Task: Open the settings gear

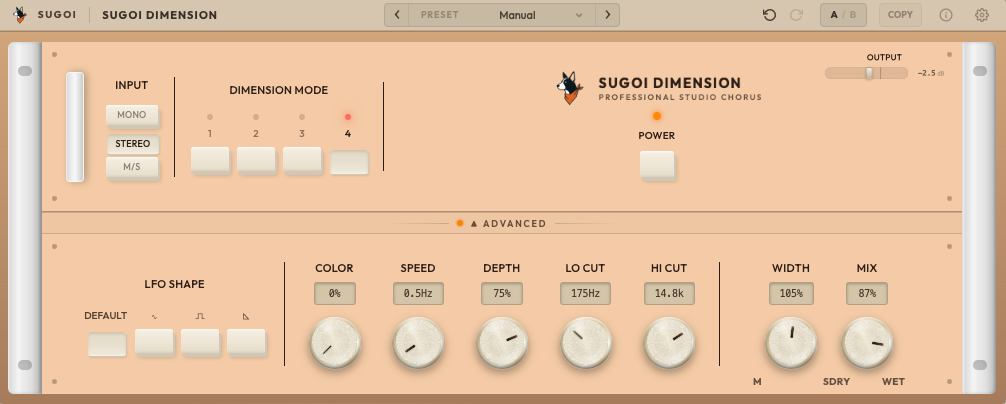Action: pyautogui.click(x=982, y=15)
